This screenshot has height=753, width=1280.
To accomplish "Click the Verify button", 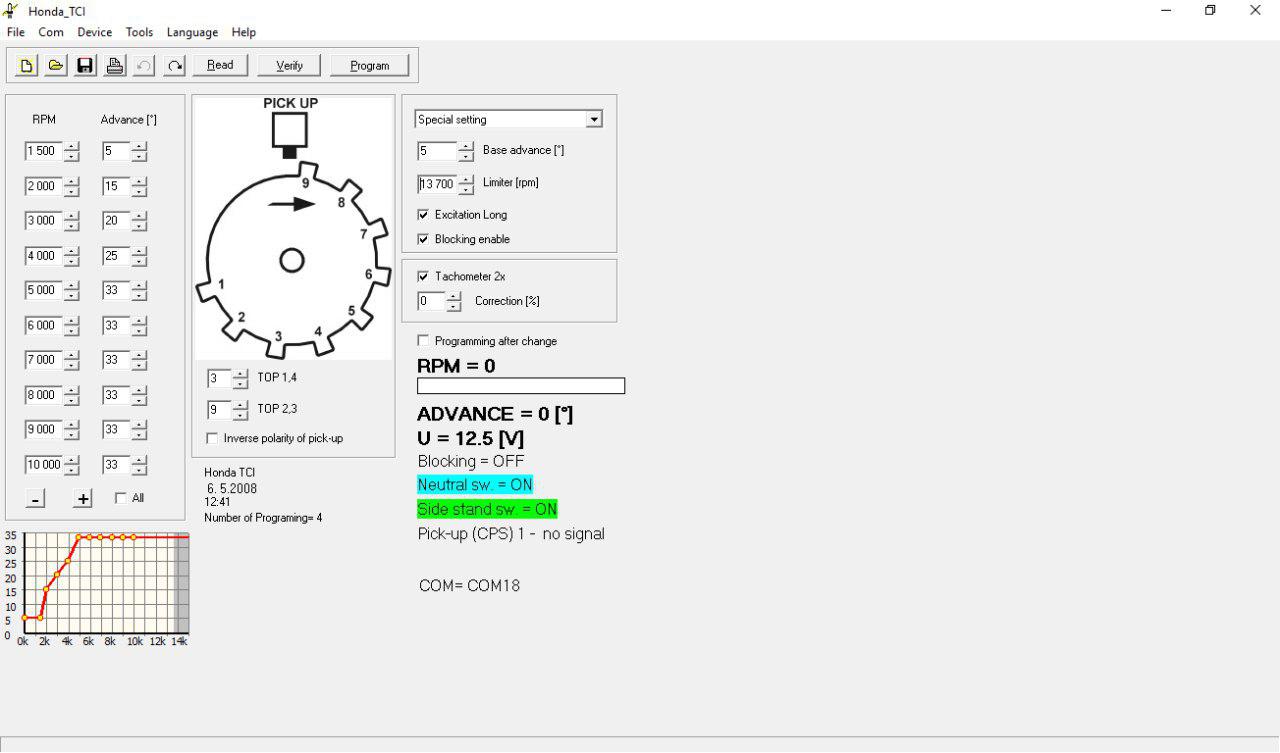I will click(x=289, y=65).
